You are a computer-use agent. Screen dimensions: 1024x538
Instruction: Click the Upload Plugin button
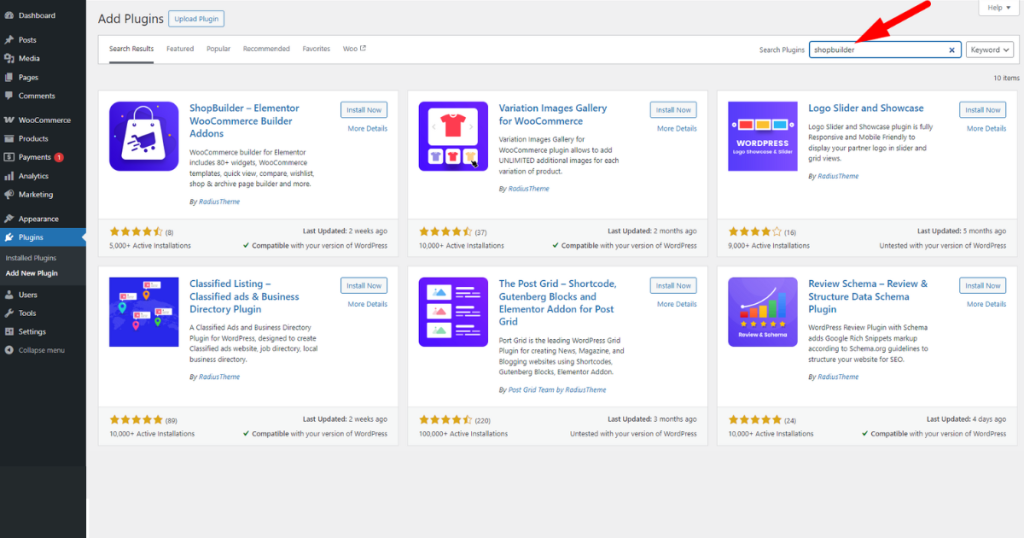tap(197, 19)
